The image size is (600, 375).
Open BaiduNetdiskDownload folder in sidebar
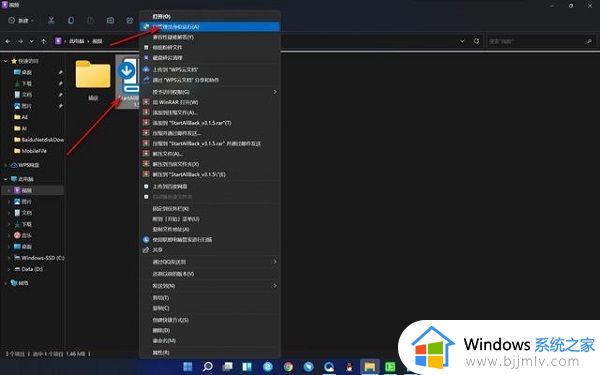[39, 140]
